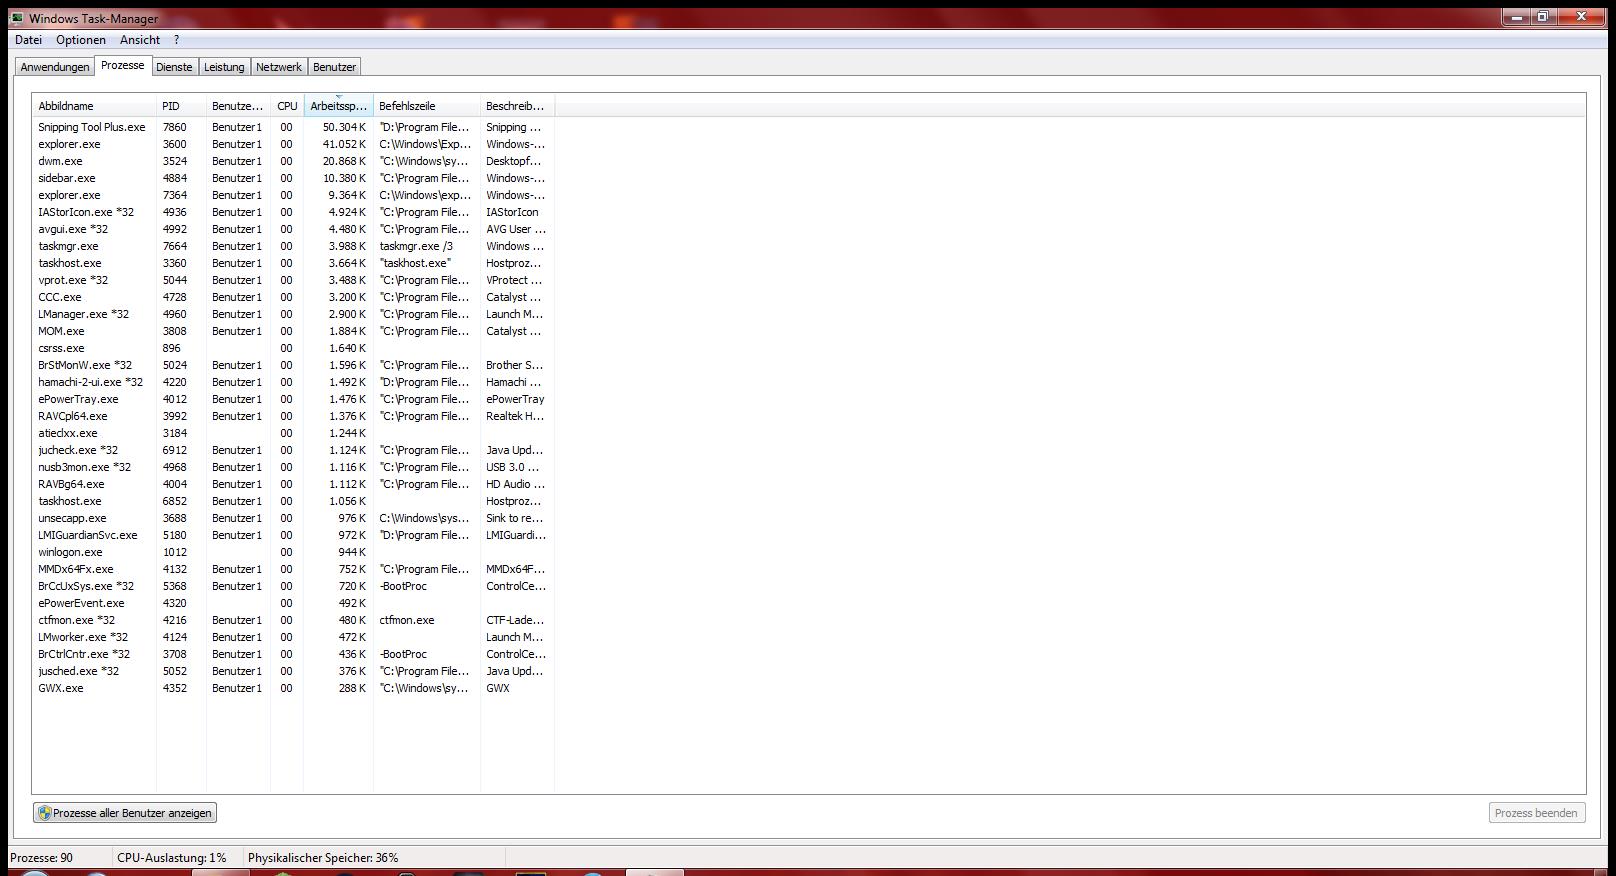Select the unsecapp.exe process

click(x=293, y=518)
